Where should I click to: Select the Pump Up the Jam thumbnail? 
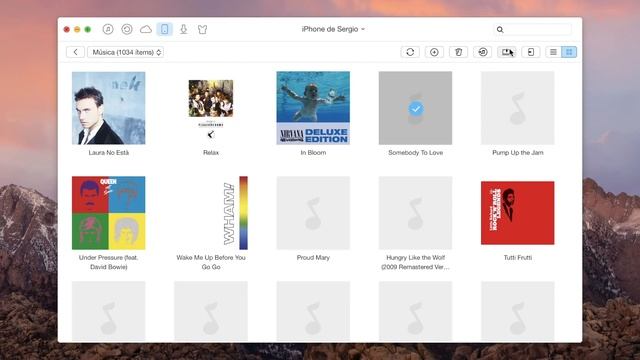pyautogui.click(x=518, y=108)
